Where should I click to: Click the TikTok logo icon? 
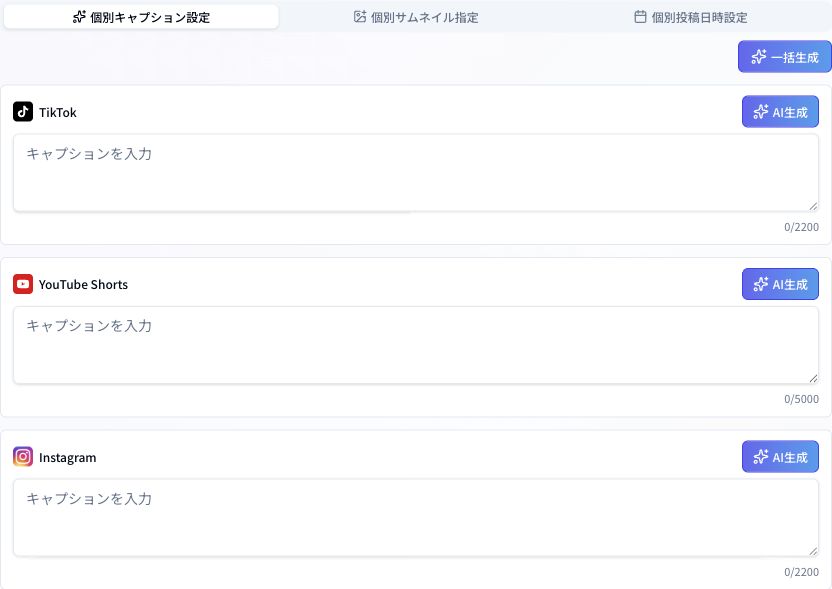[x=23, y=111]
